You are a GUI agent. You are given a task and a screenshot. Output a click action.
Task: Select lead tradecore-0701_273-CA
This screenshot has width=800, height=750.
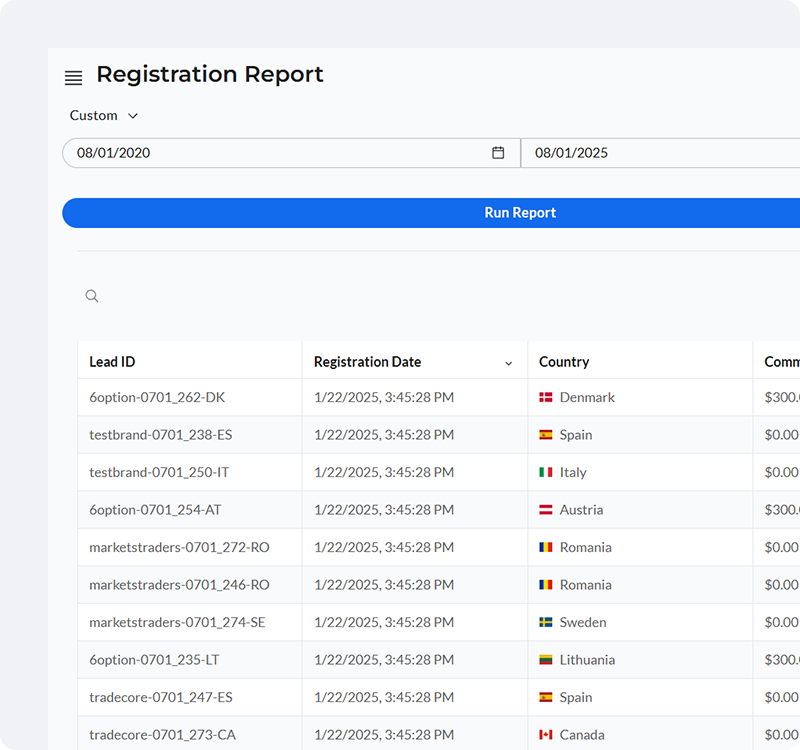pyautogui.click(x=162, y=735)
